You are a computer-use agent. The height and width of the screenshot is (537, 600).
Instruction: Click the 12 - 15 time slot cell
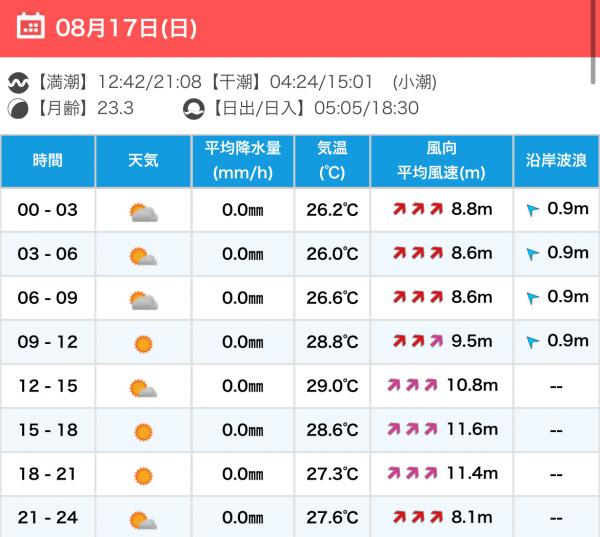pyautogui.click(x=47, y=386)
